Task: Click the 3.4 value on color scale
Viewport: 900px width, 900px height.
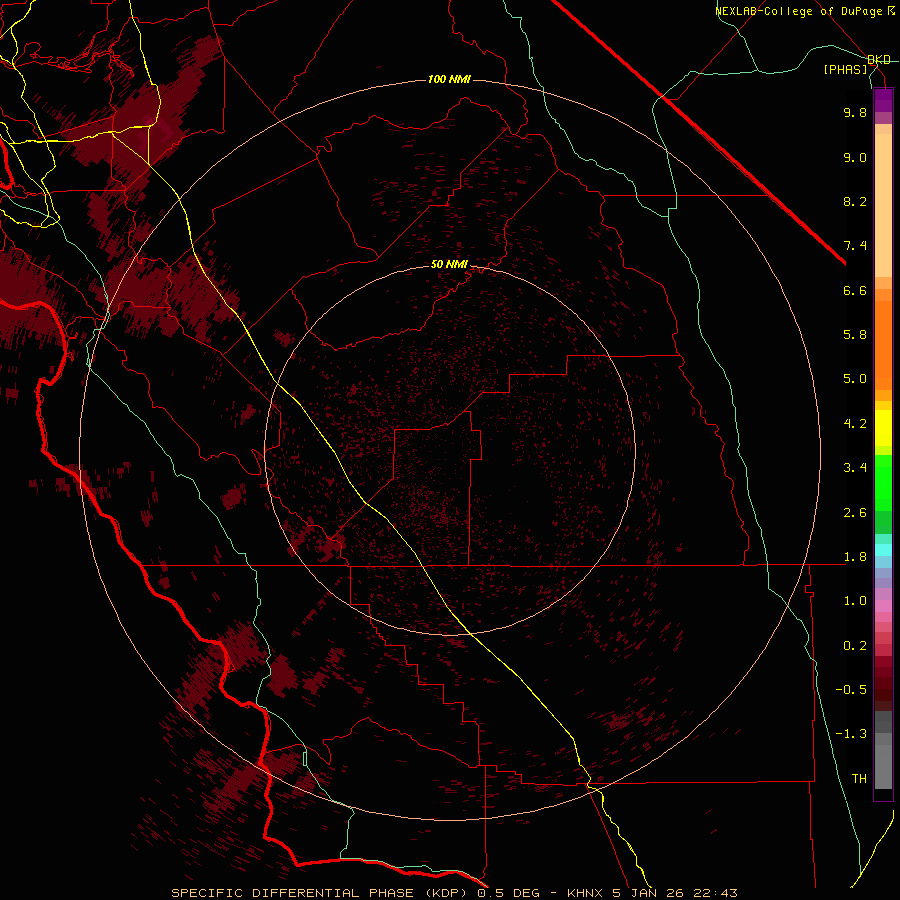Action: (855, 468)
